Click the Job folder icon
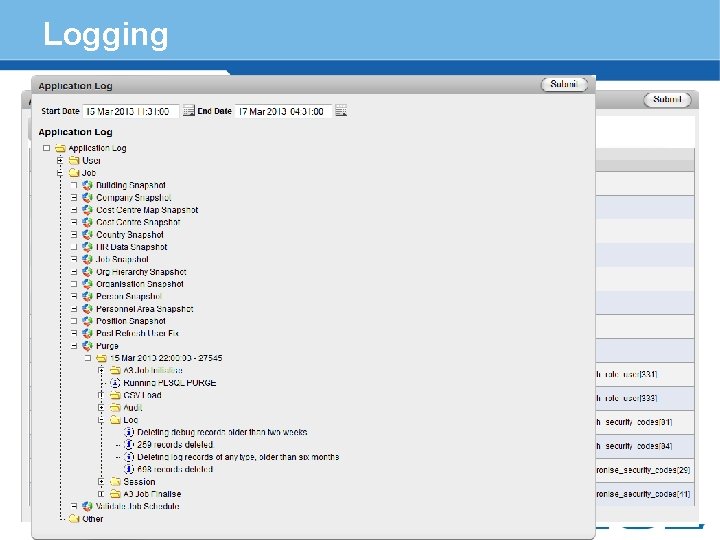720x540 pixels. pos(74,173)
